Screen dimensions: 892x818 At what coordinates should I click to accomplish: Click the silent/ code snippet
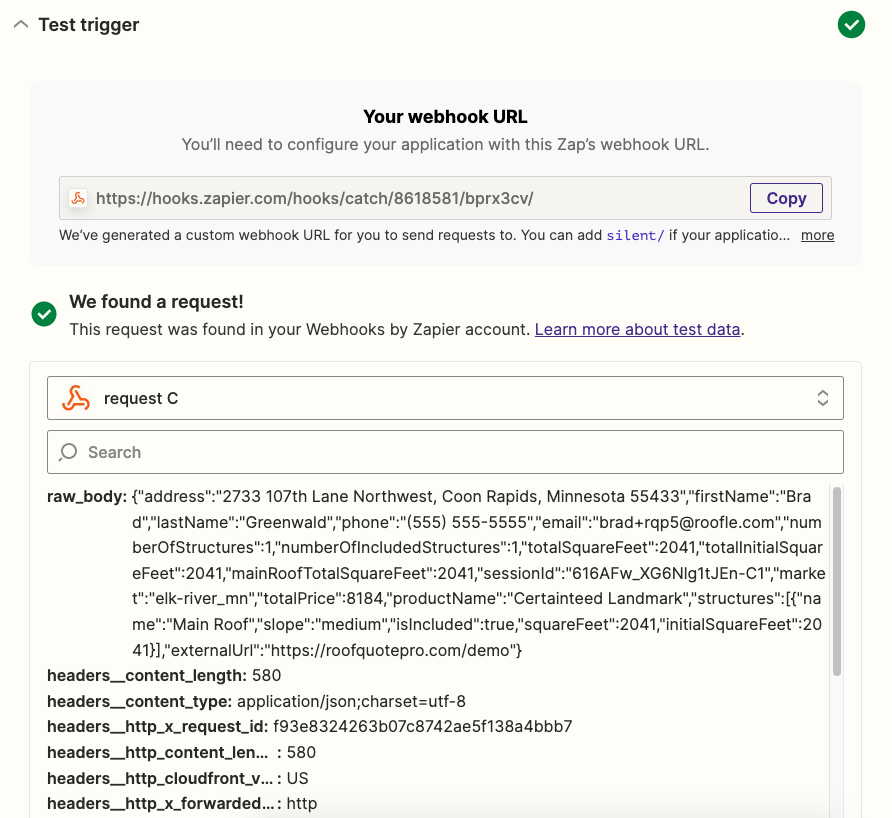(x=635, y=235)
